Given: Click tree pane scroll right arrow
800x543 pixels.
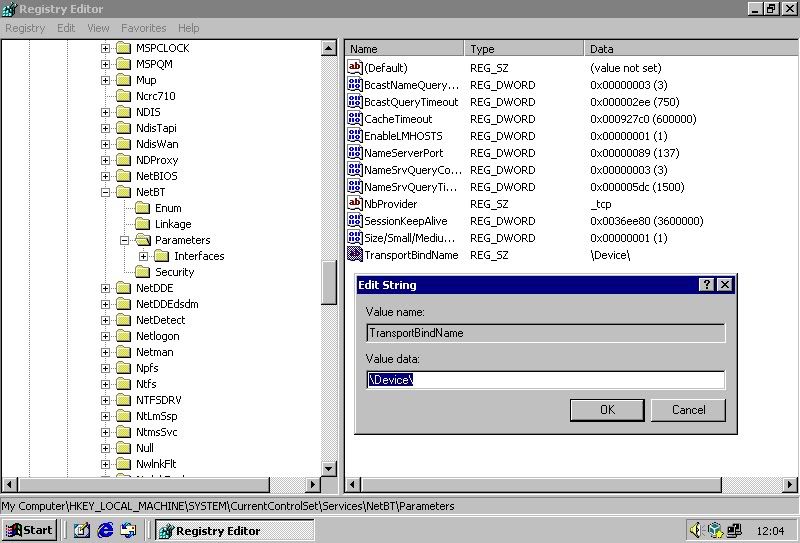Looking at the screenshot, I should [313, 484].
